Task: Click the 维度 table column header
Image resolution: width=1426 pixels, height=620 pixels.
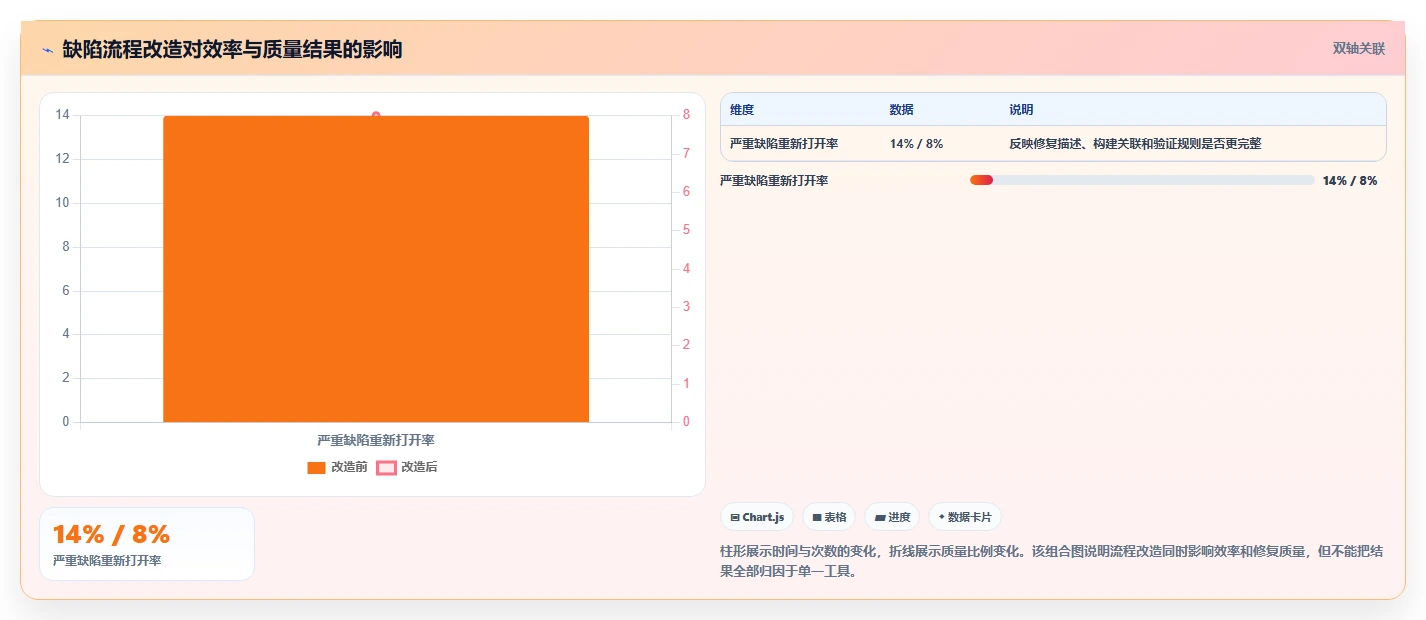Action: coord(742,110)
